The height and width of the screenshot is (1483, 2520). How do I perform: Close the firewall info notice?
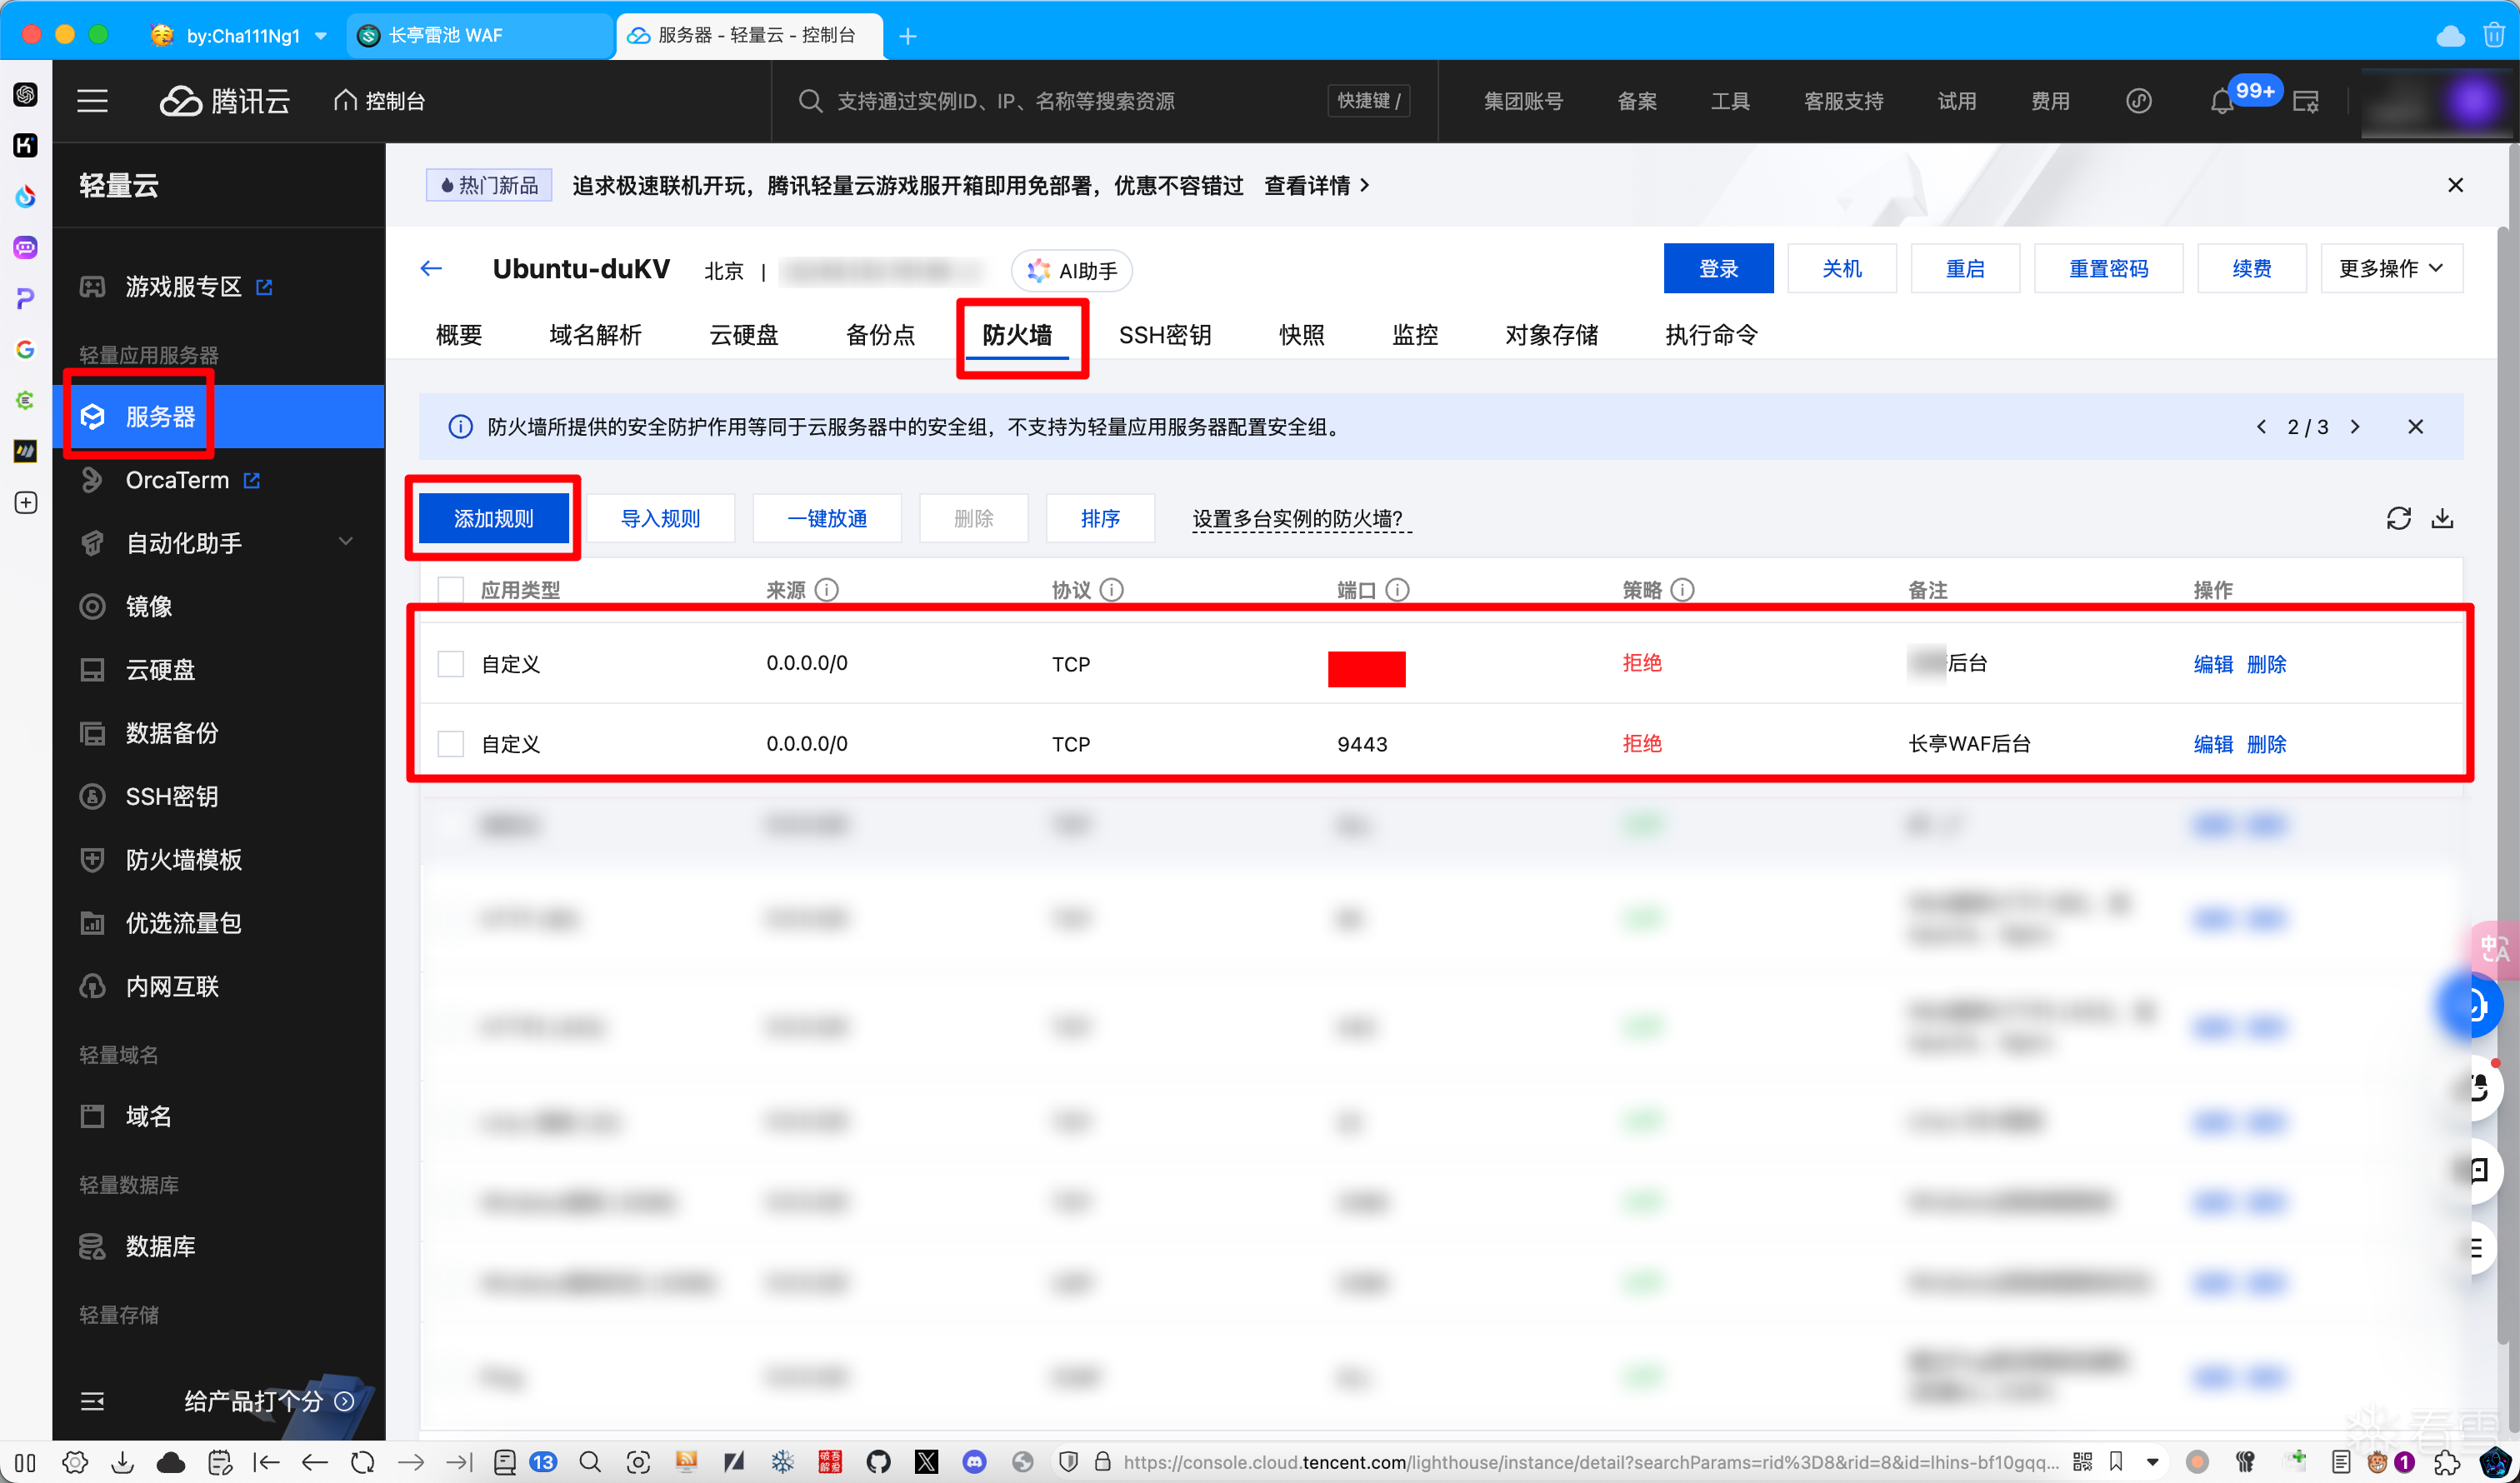[x=2415, y=427]
